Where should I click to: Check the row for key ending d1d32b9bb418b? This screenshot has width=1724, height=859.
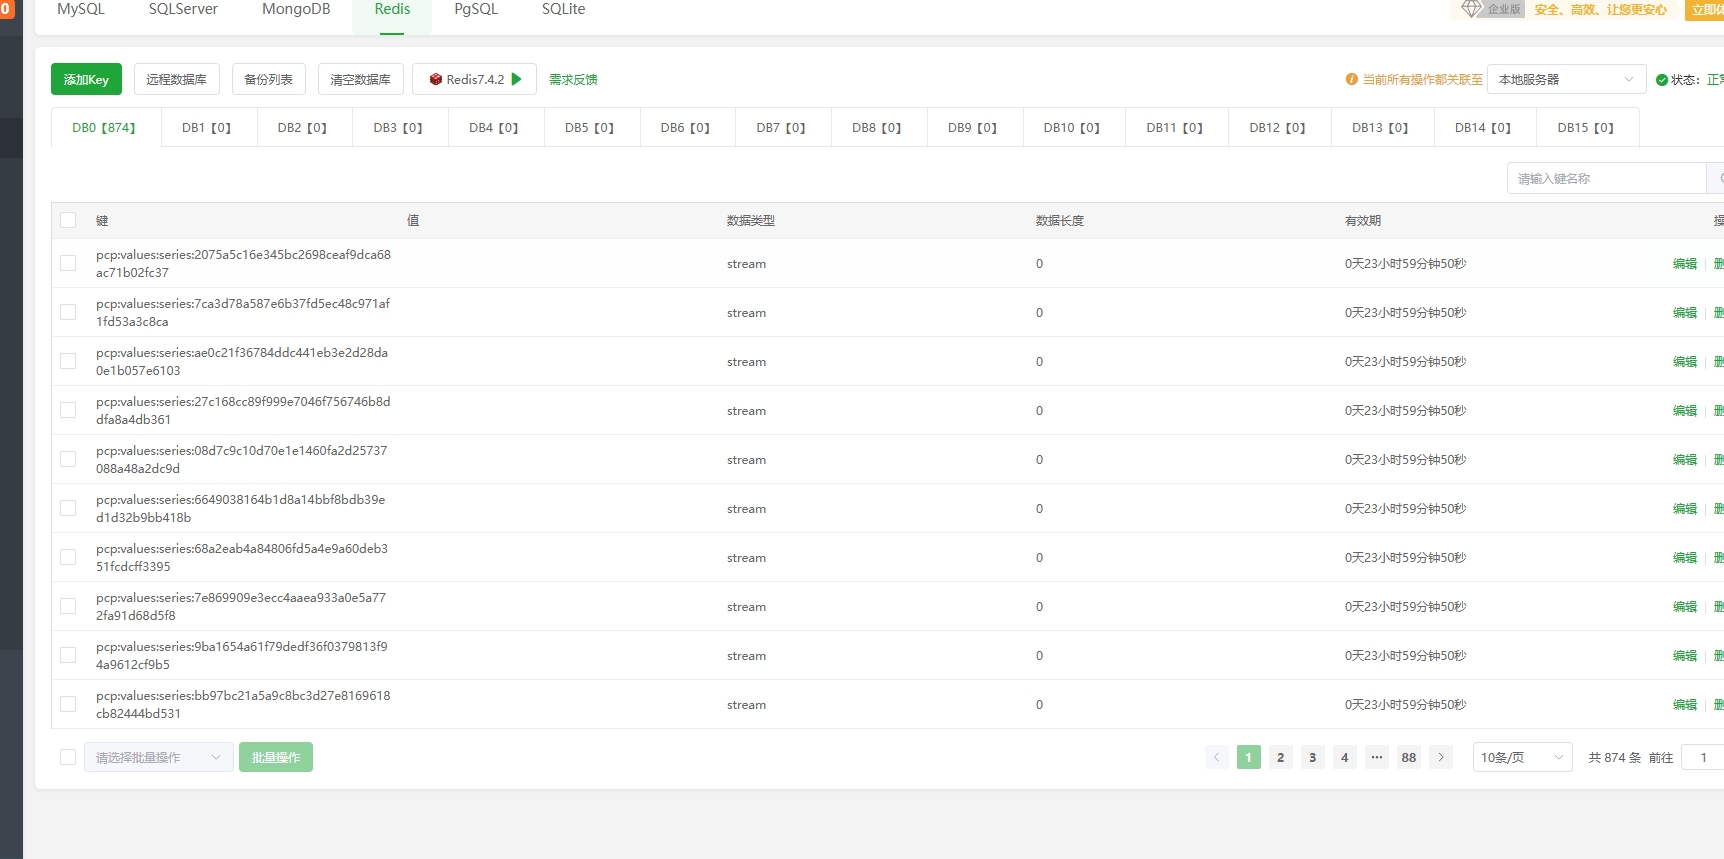(68, 508)
